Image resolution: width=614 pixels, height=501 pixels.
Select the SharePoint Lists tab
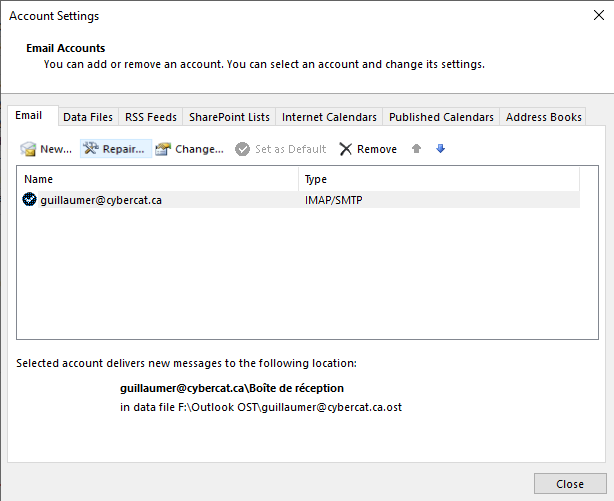[x=226, y=117]
